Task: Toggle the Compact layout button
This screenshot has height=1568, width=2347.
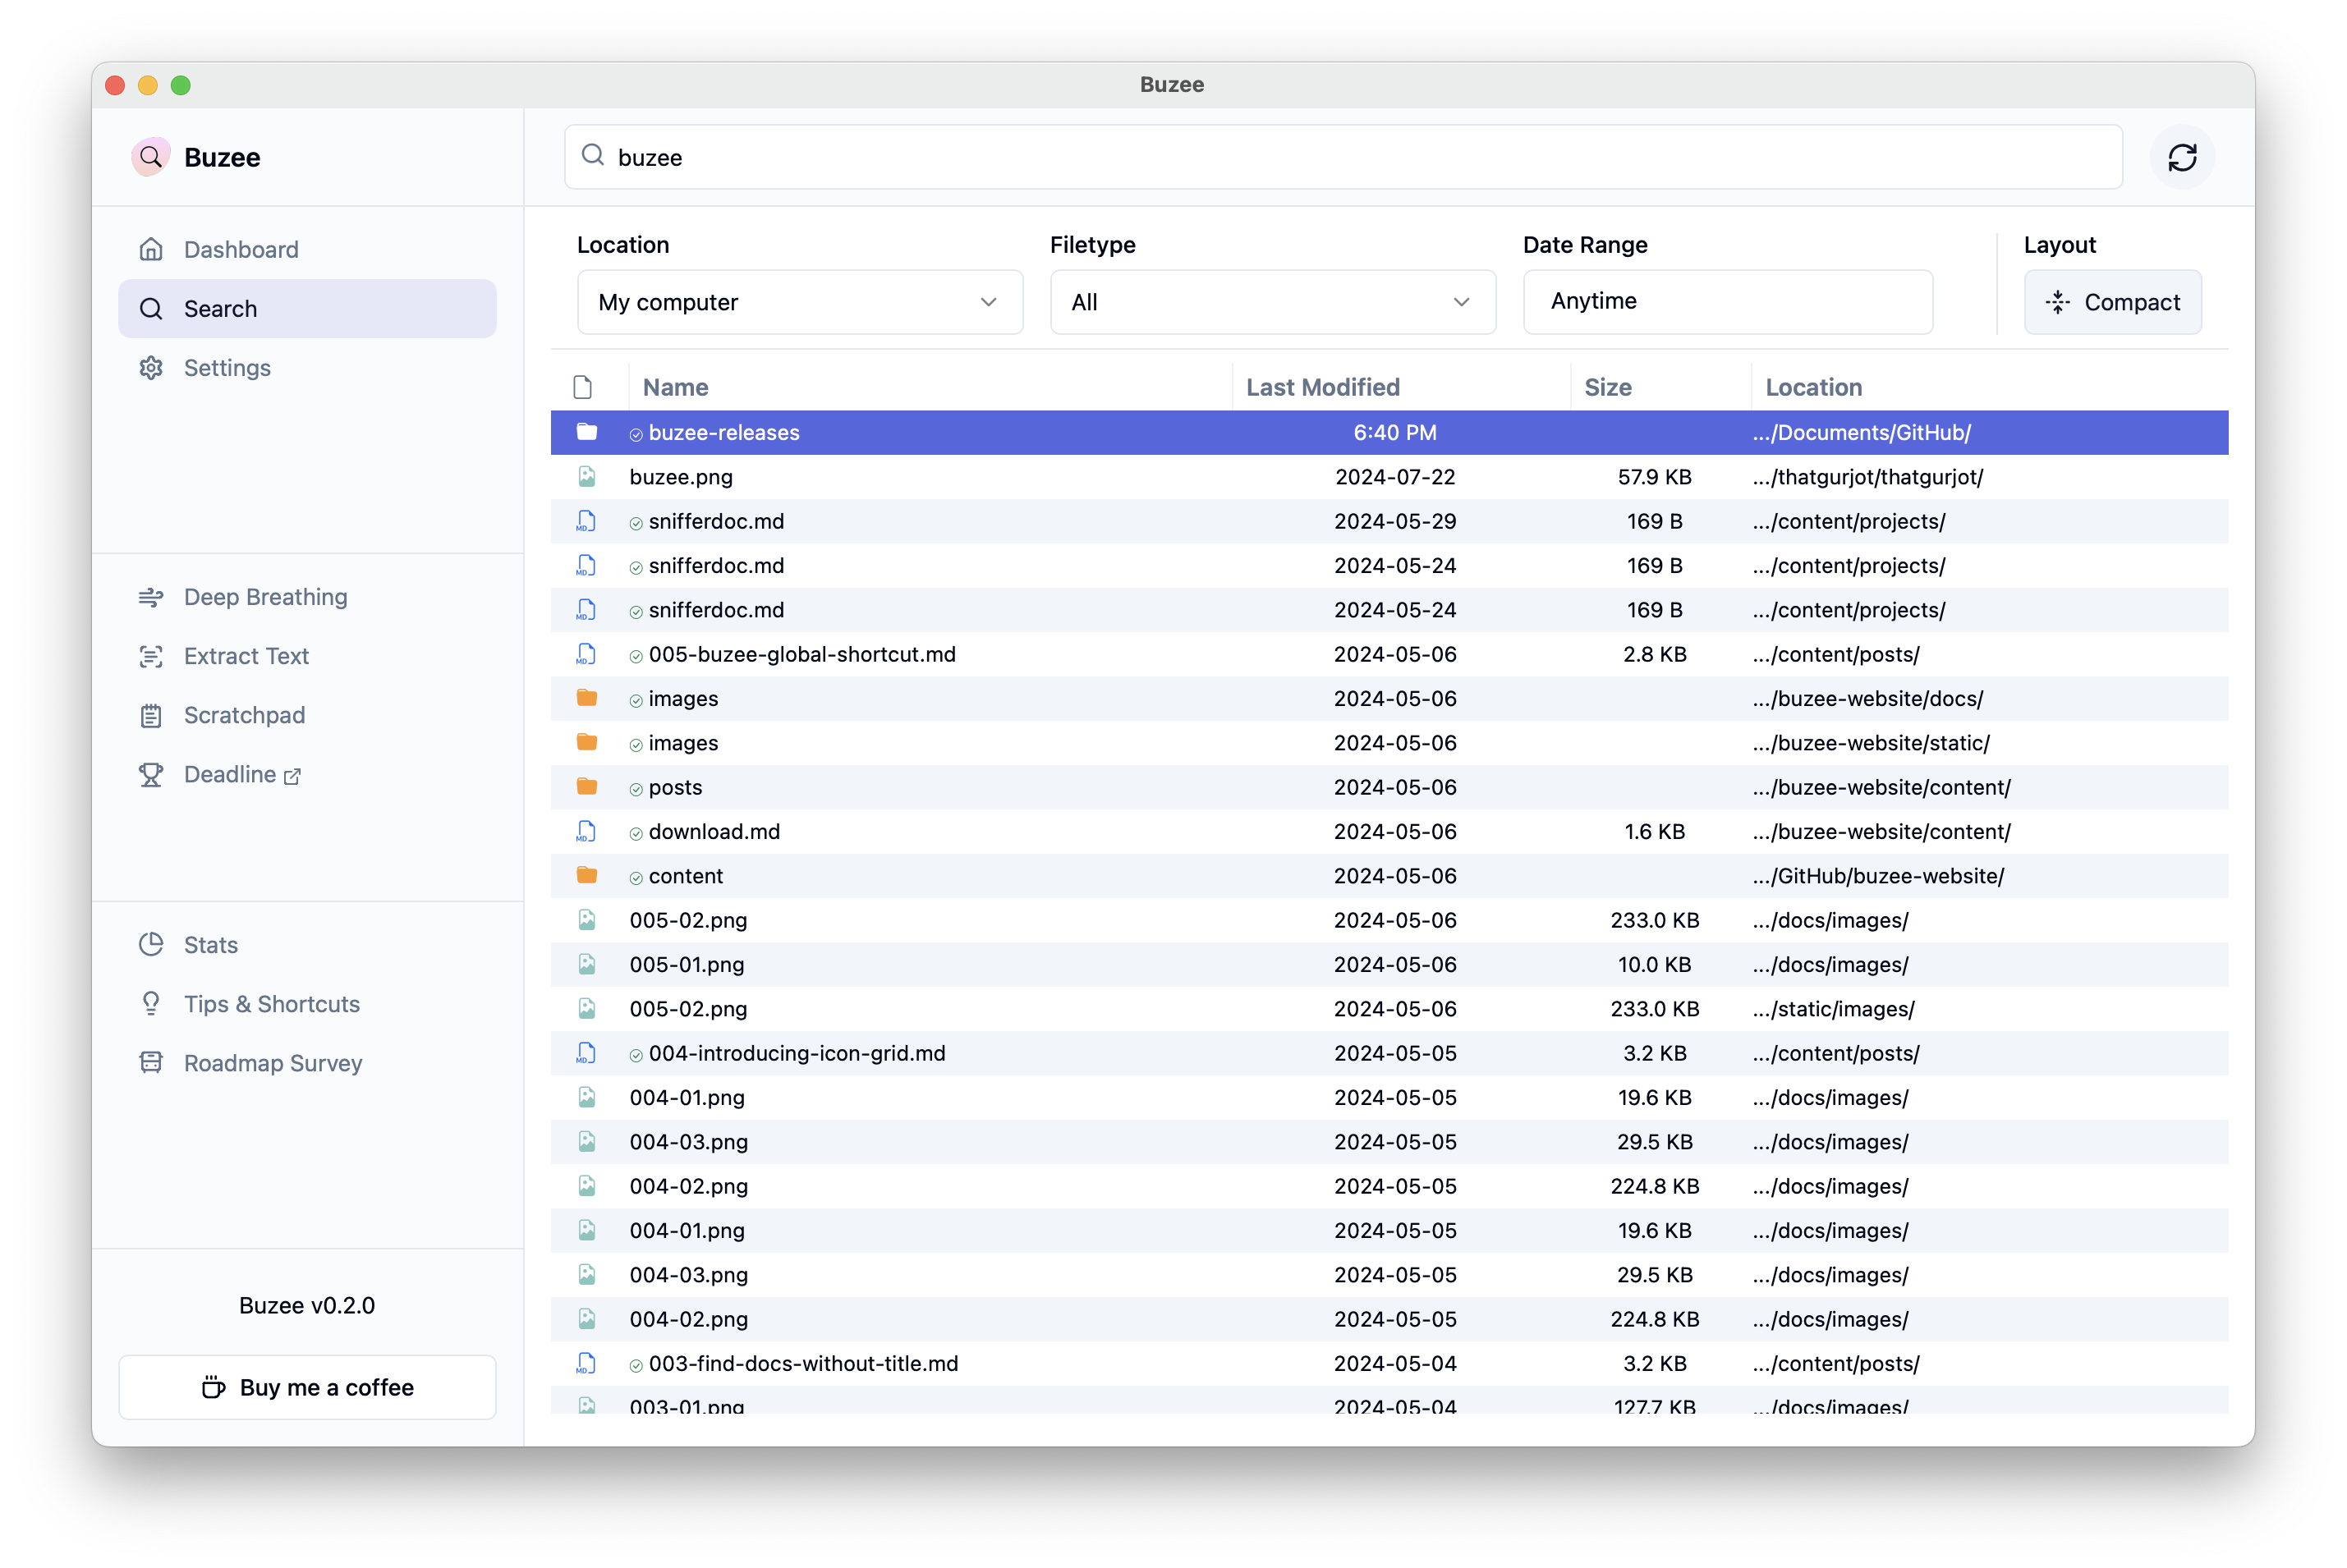Action: pyautogui.click(x=2112, y=302)
